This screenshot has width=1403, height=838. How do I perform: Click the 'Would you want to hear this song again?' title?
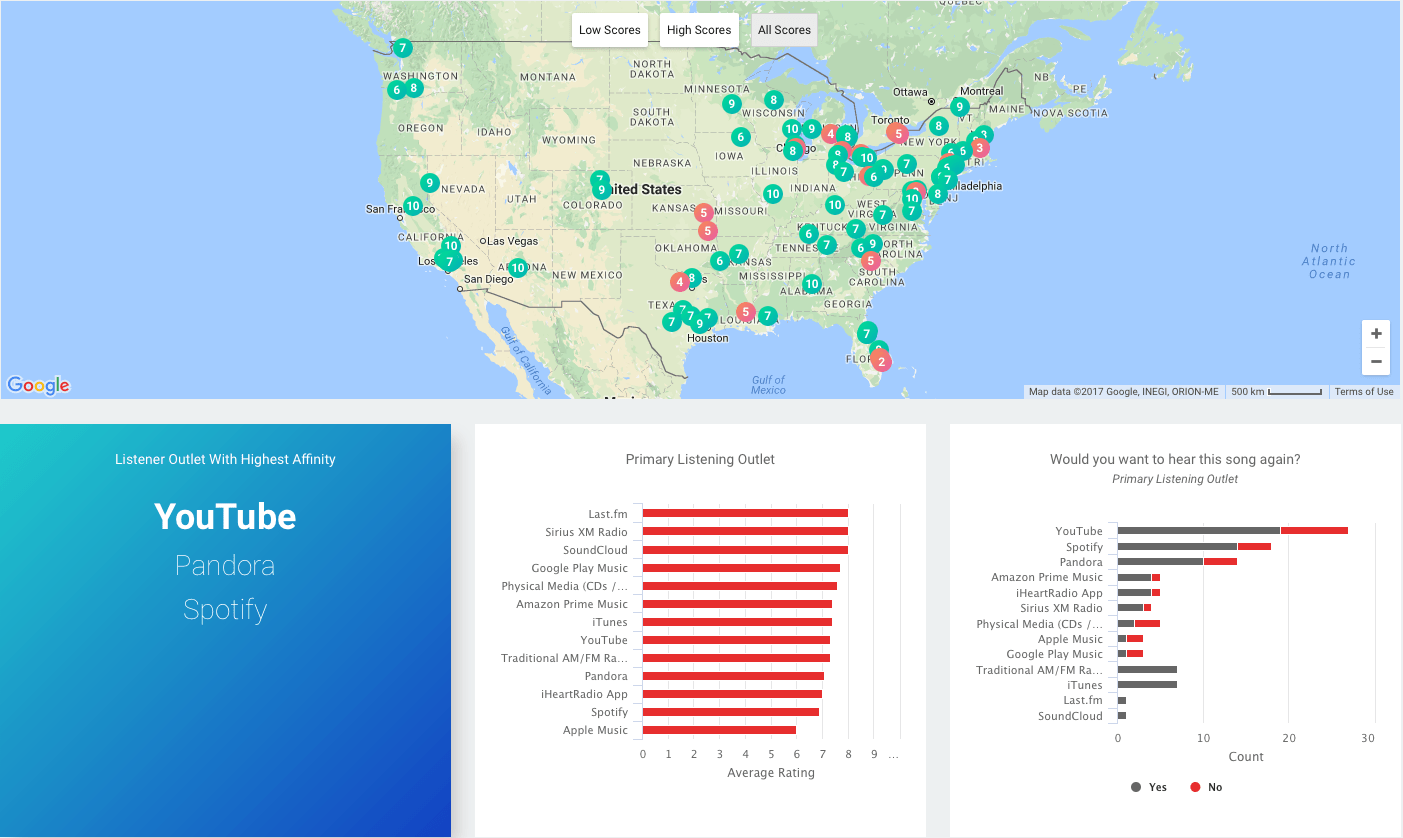(x=1175, y=459)
